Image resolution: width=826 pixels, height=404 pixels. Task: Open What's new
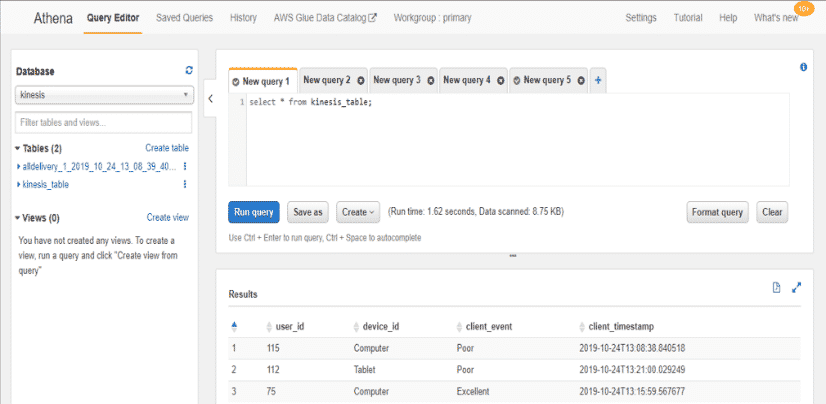pyautogui.click(x=775, y=18)
